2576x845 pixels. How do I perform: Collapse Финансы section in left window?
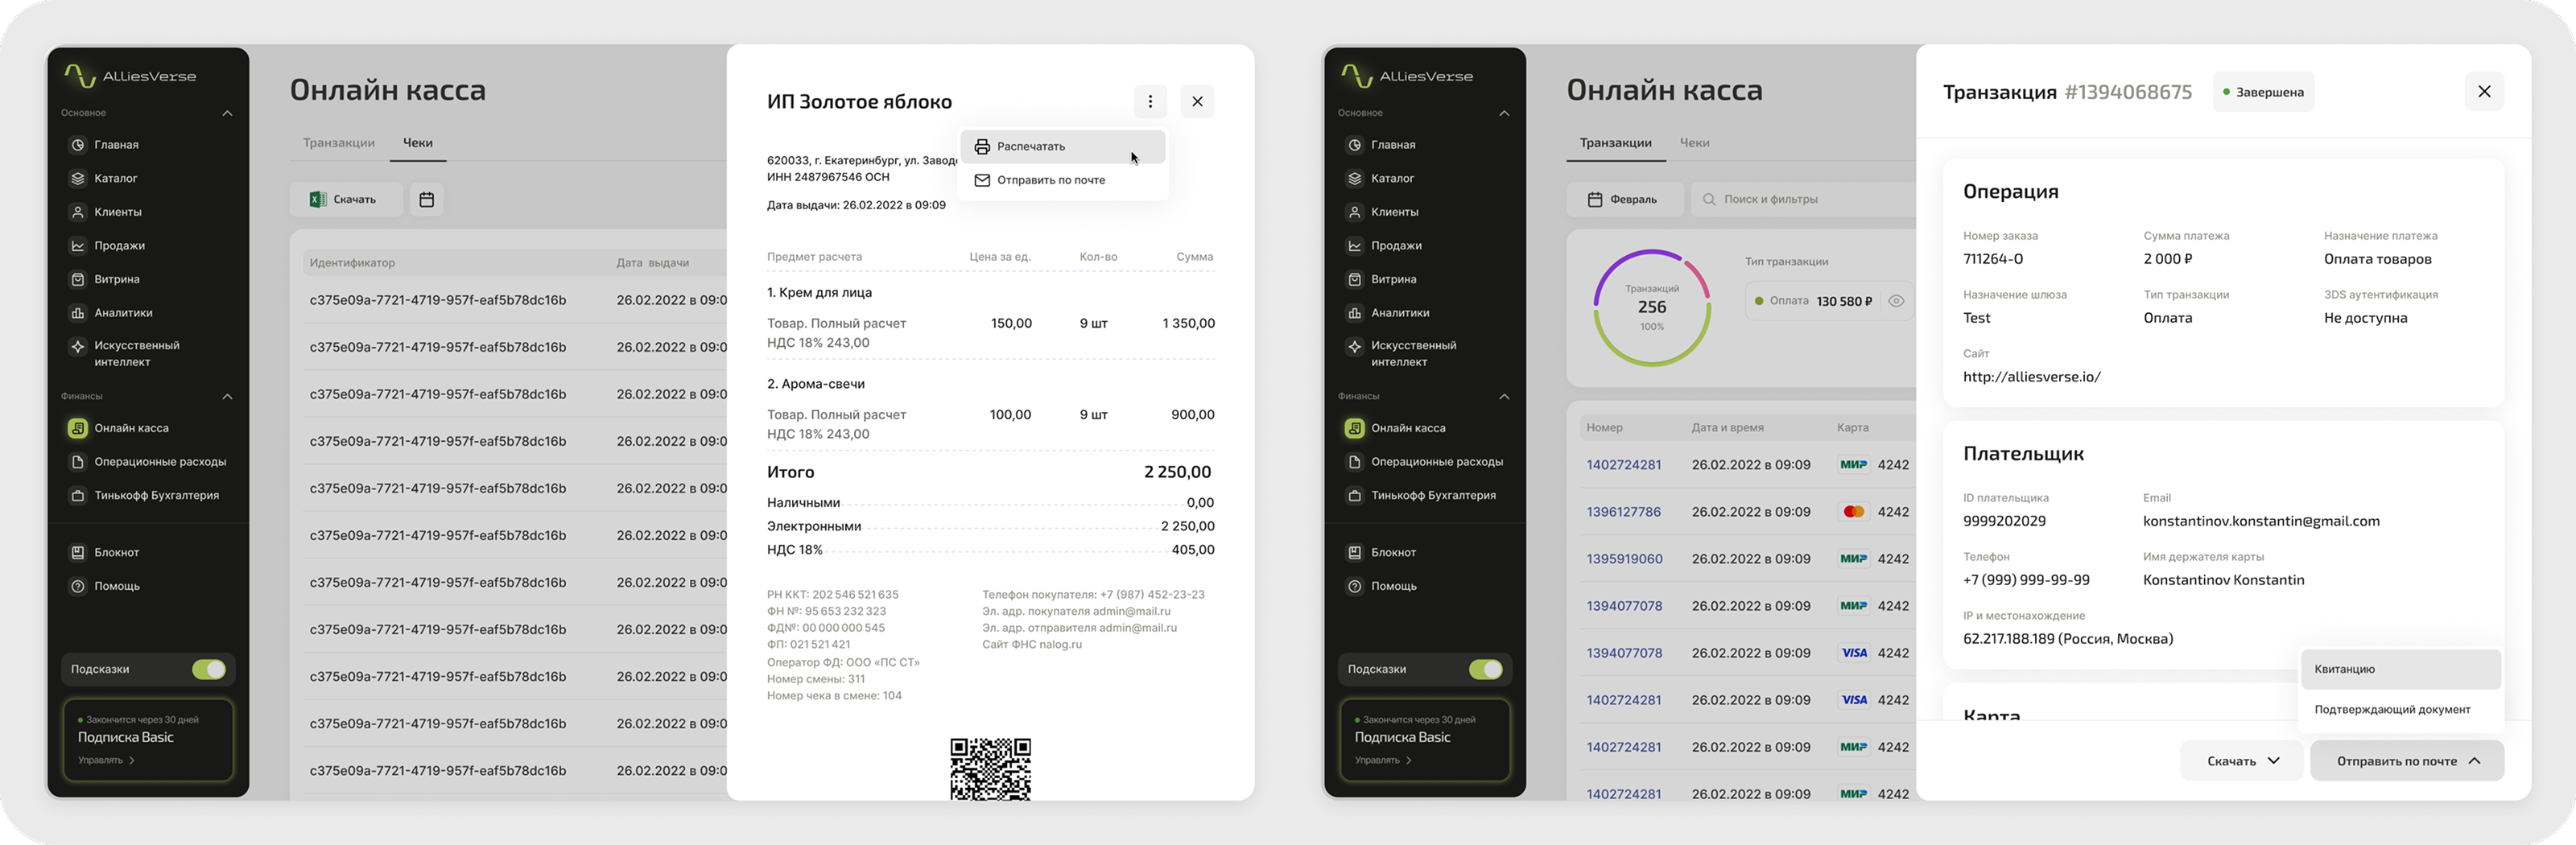227,397
